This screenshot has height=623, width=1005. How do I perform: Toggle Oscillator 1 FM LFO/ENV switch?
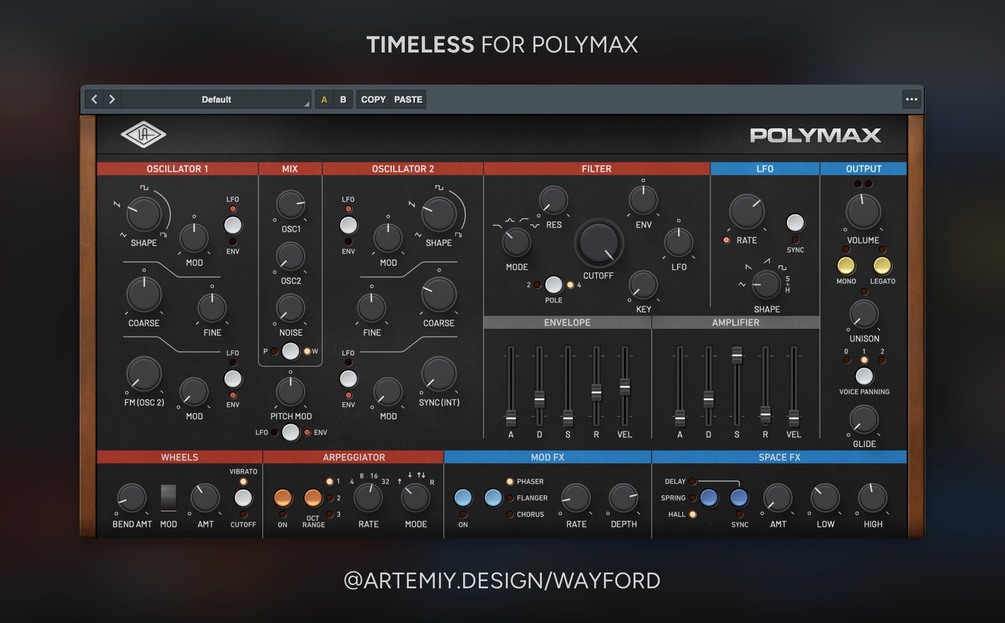coord(233,378)
